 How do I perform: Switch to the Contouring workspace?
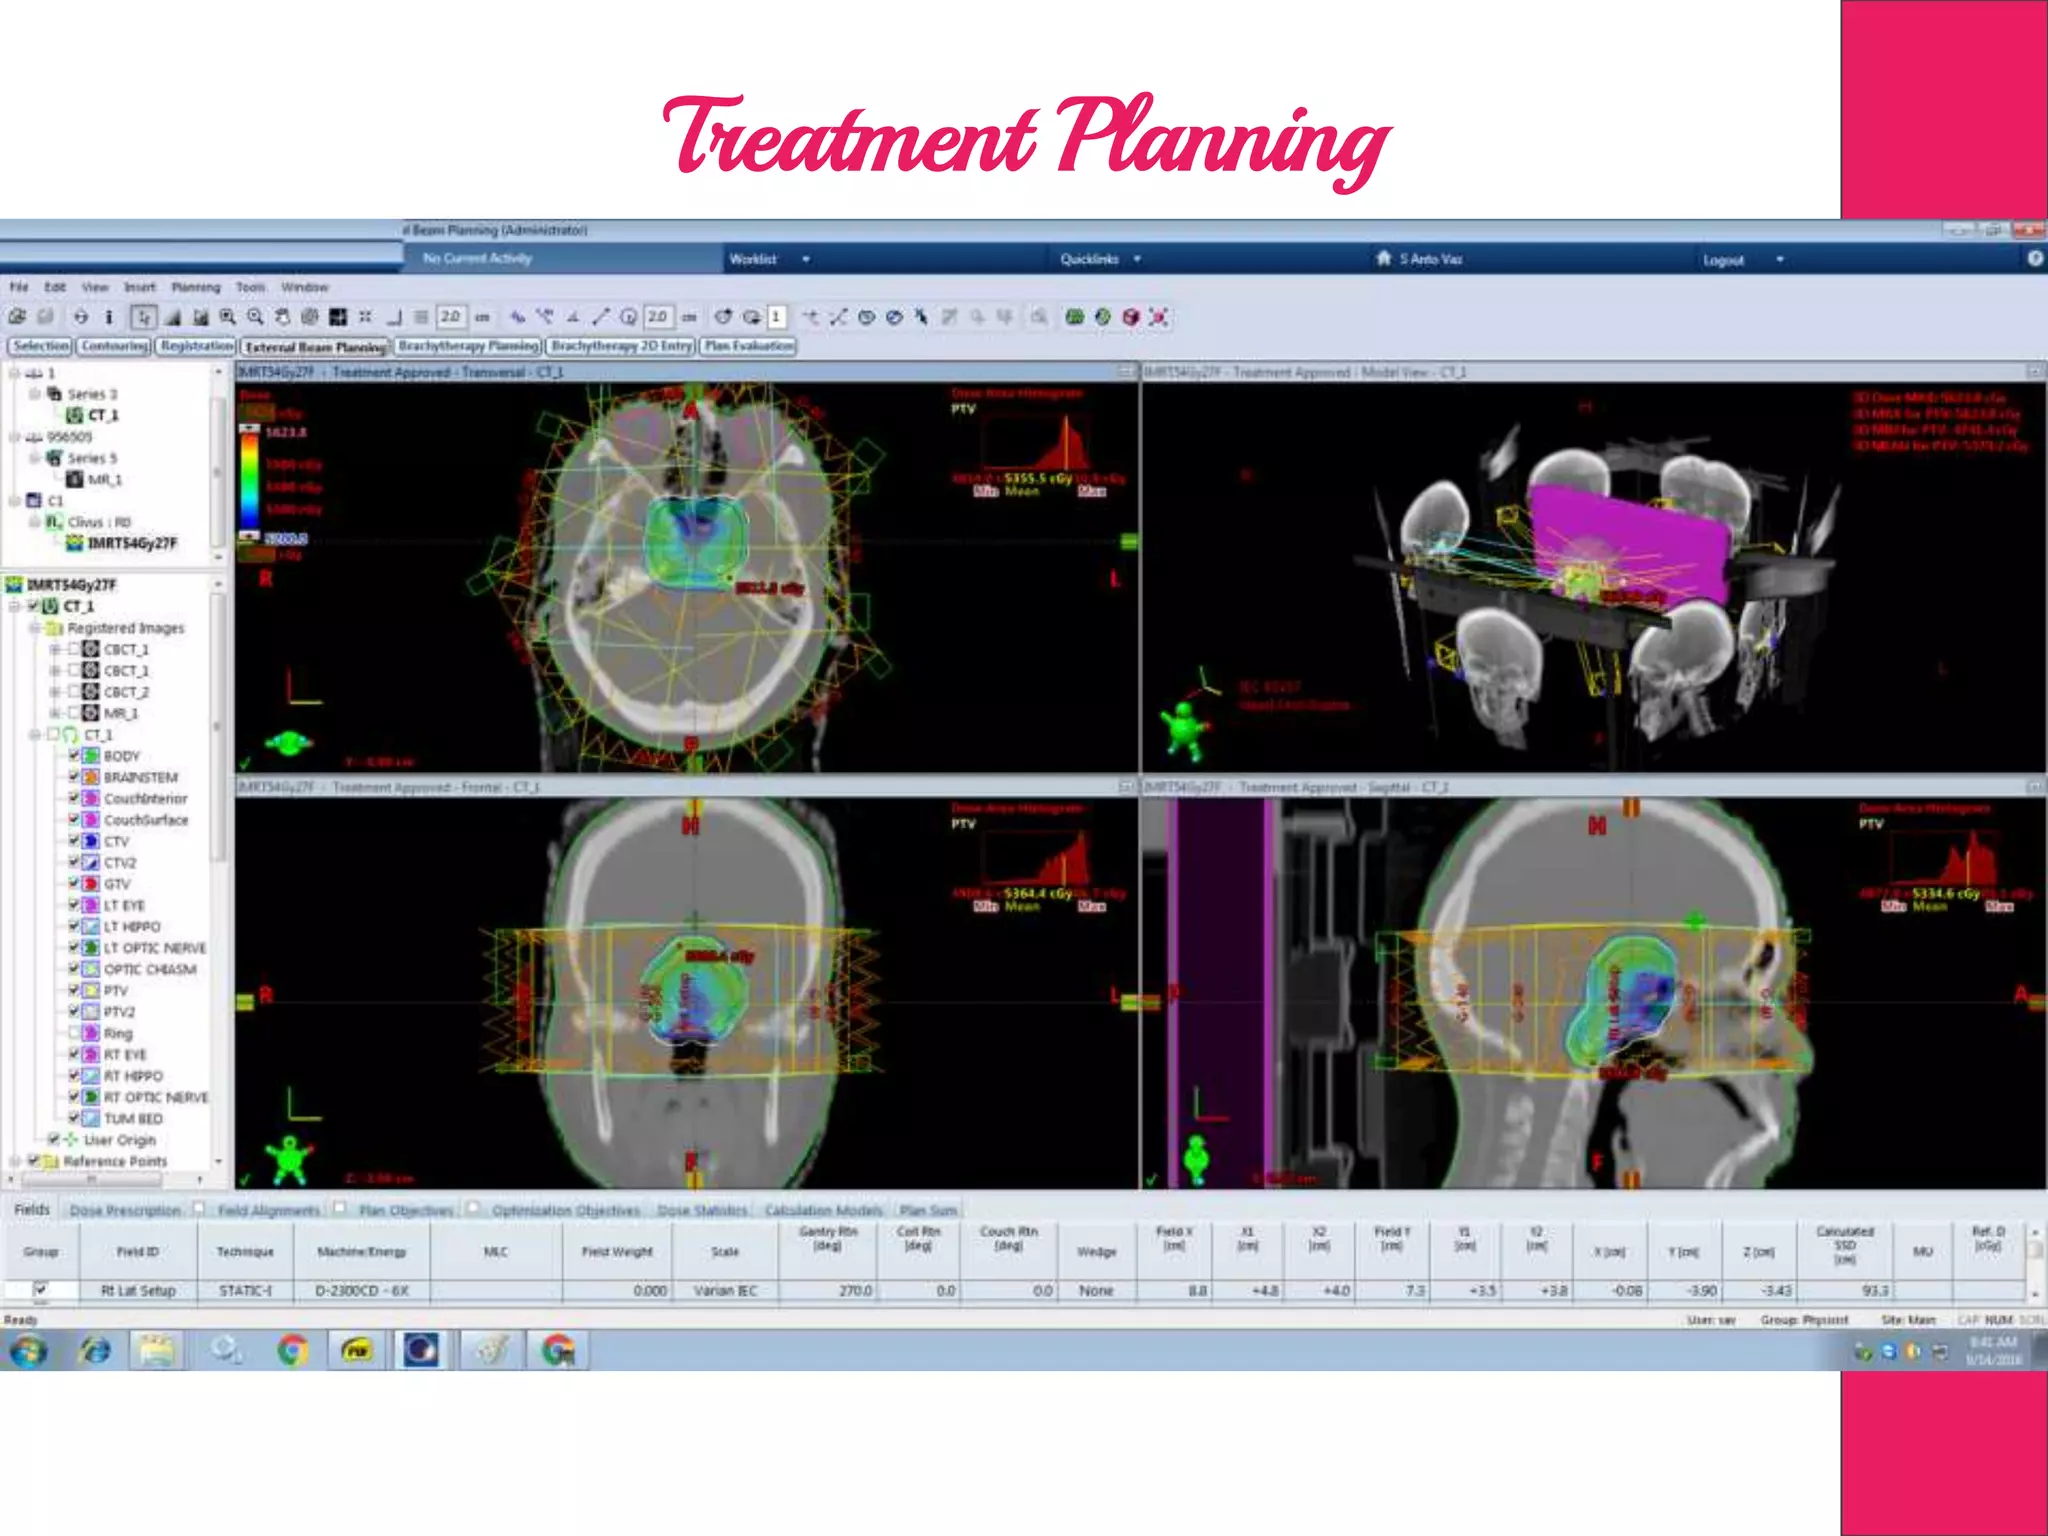click(115, 346)
